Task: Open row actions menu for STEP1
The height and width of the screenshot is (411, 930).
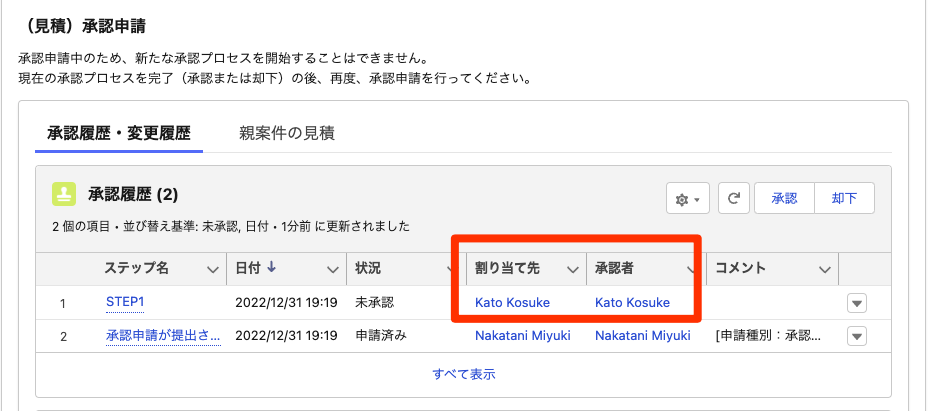Action: point(856,303)
